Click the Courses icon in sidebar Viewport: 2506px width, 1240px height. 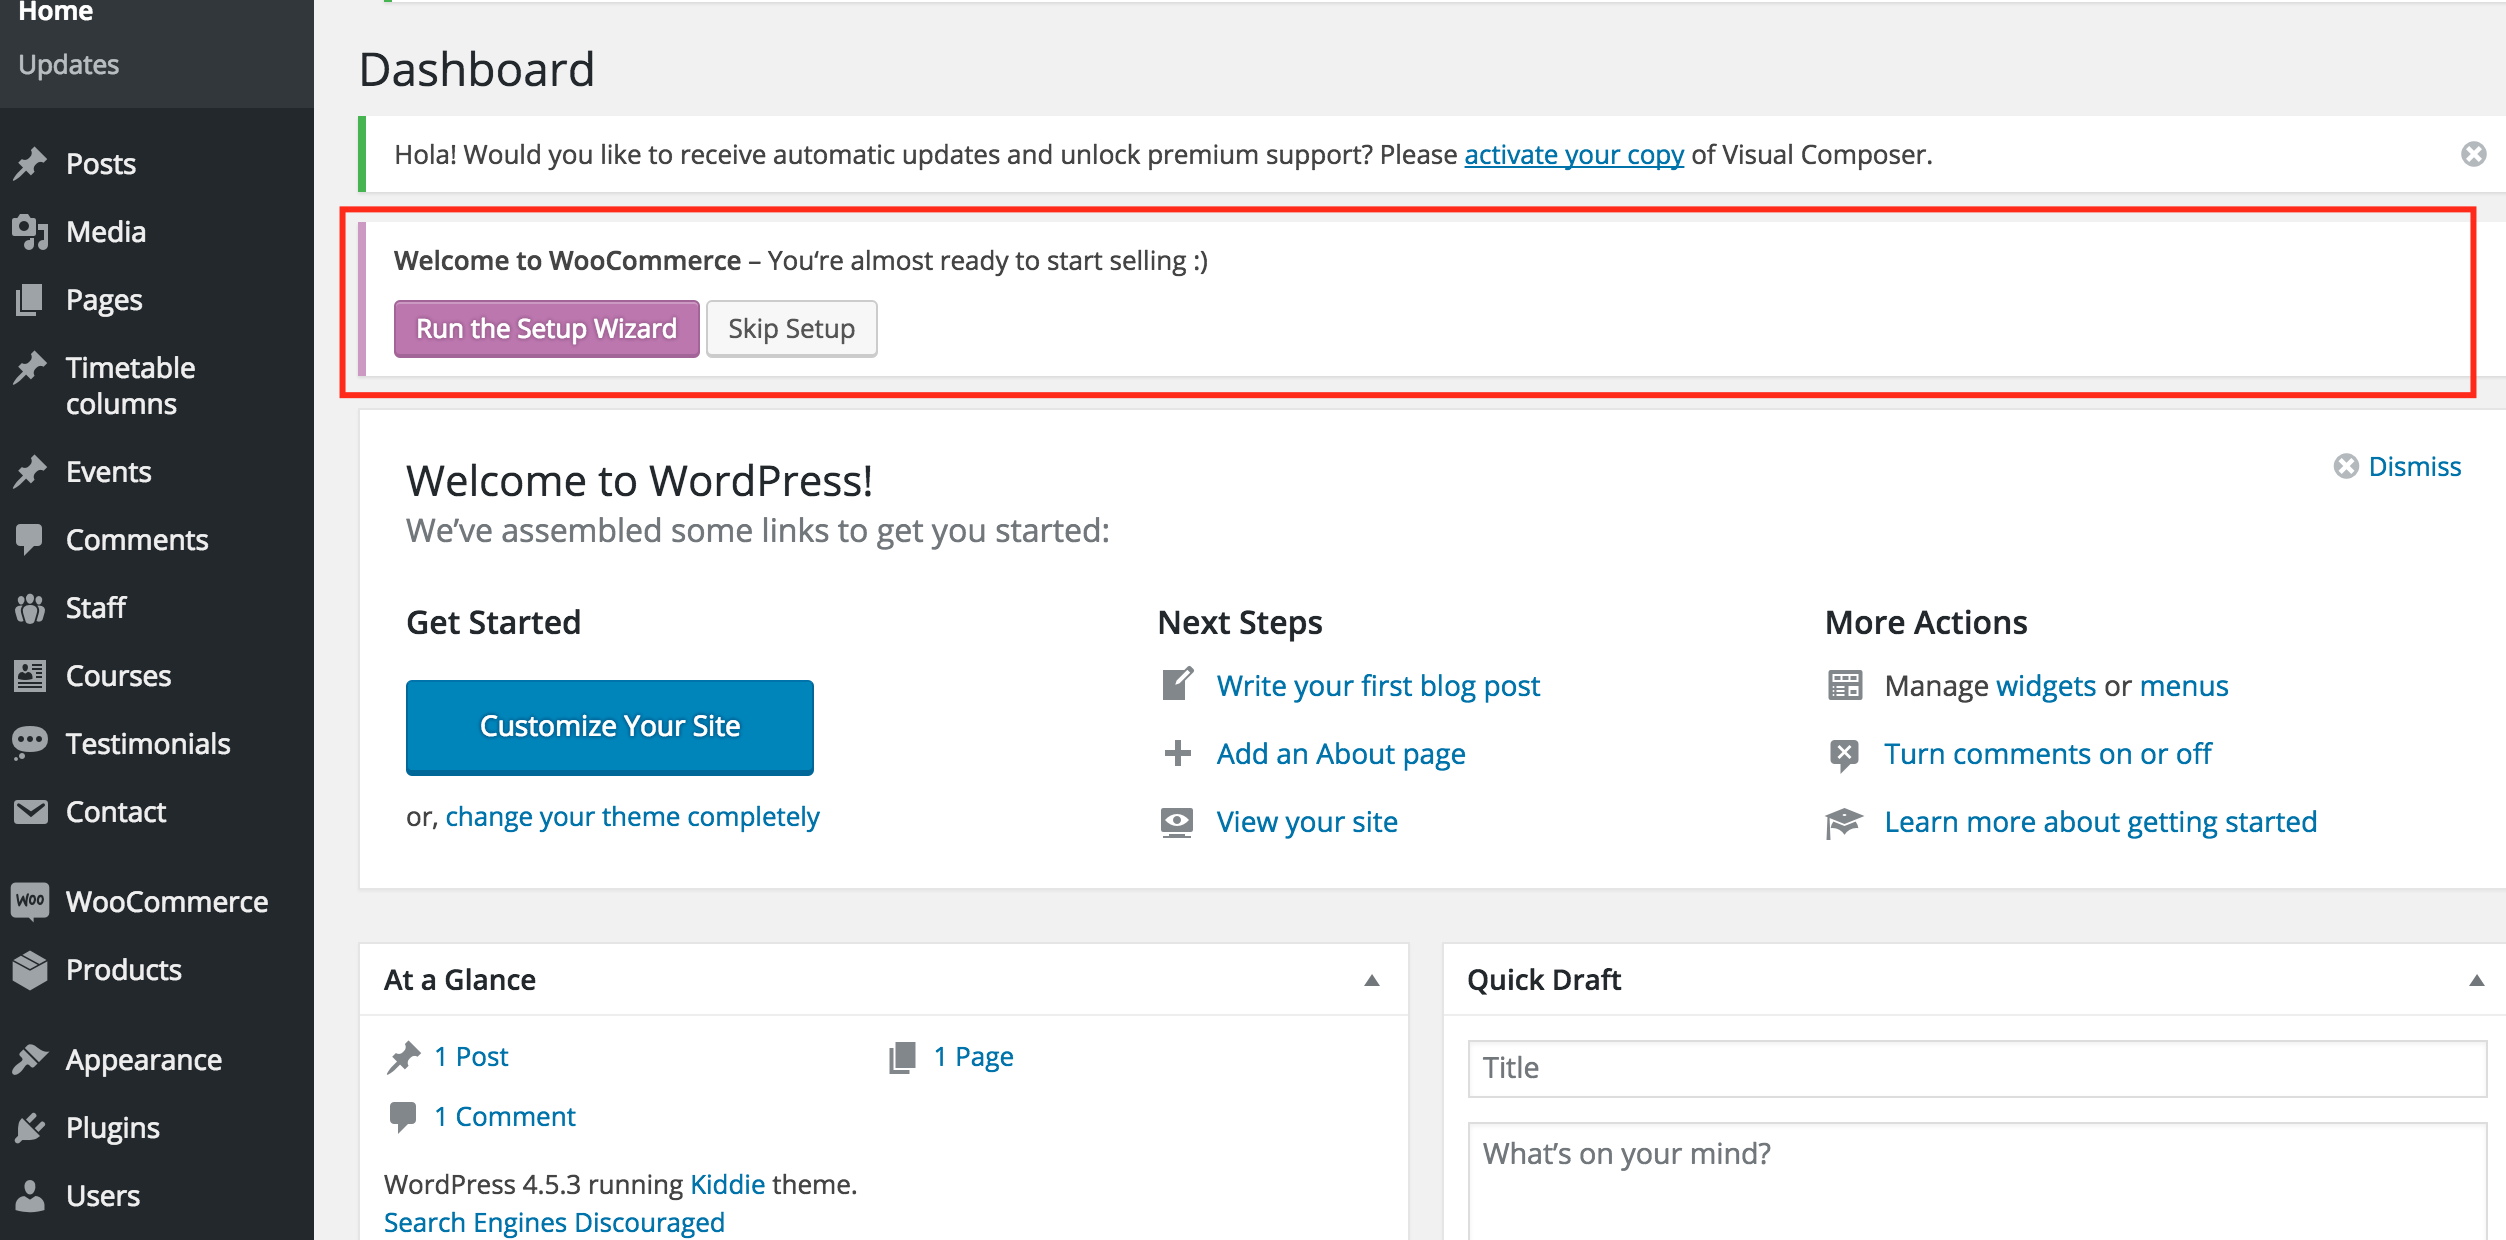point(31,676)
